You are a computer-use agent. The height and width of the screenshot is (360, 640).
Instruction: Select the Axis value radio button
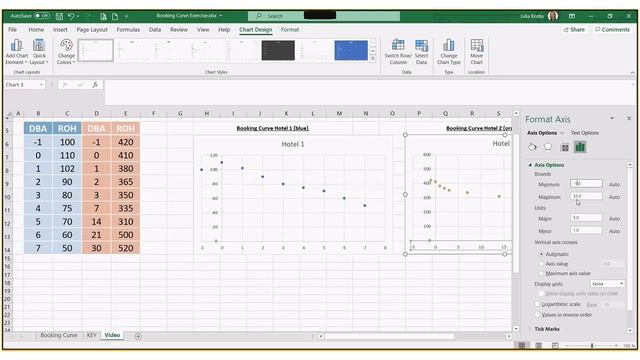pyautogui.click(x=542, y=264)
